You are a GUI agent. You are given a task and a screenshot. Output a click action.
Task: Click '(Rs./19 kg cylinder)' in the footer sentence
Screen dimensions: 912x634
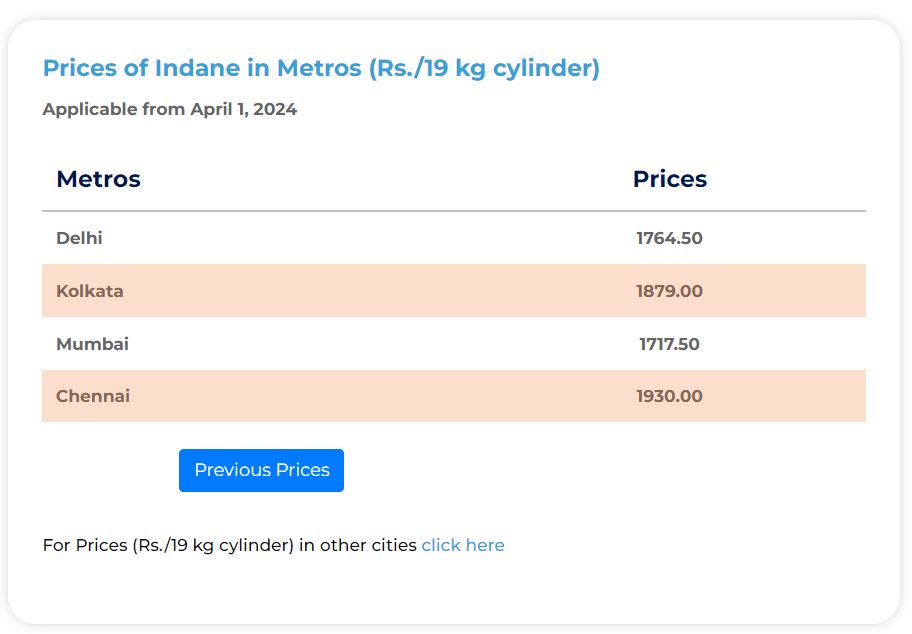tap(213, 545)
